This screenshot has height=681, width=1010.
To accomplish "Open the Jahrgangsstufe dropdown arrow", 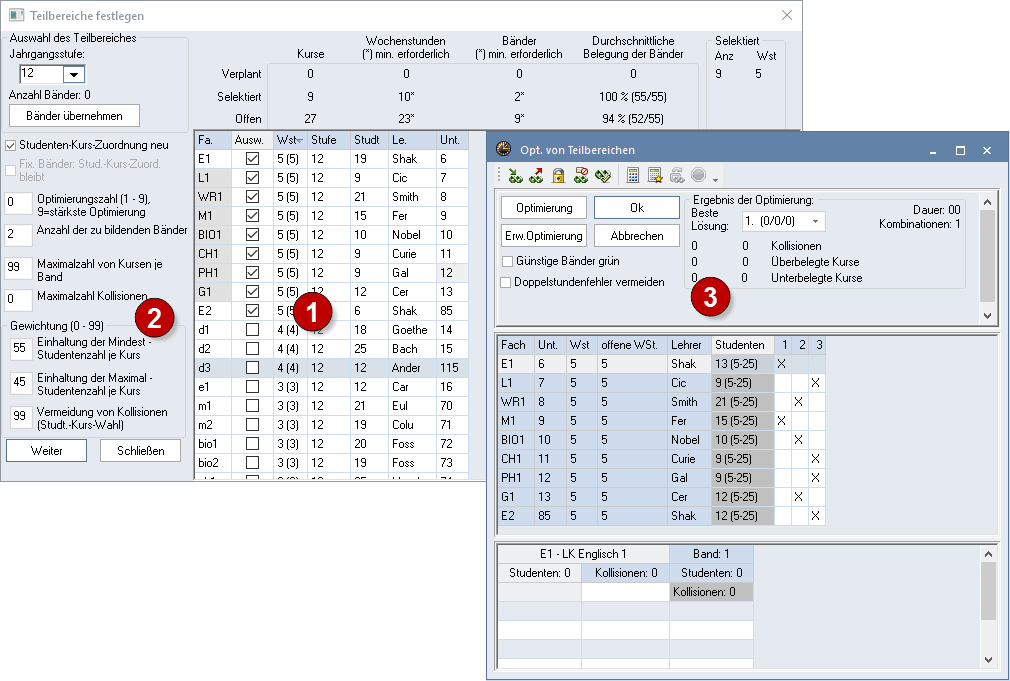I will coord(74,74).
